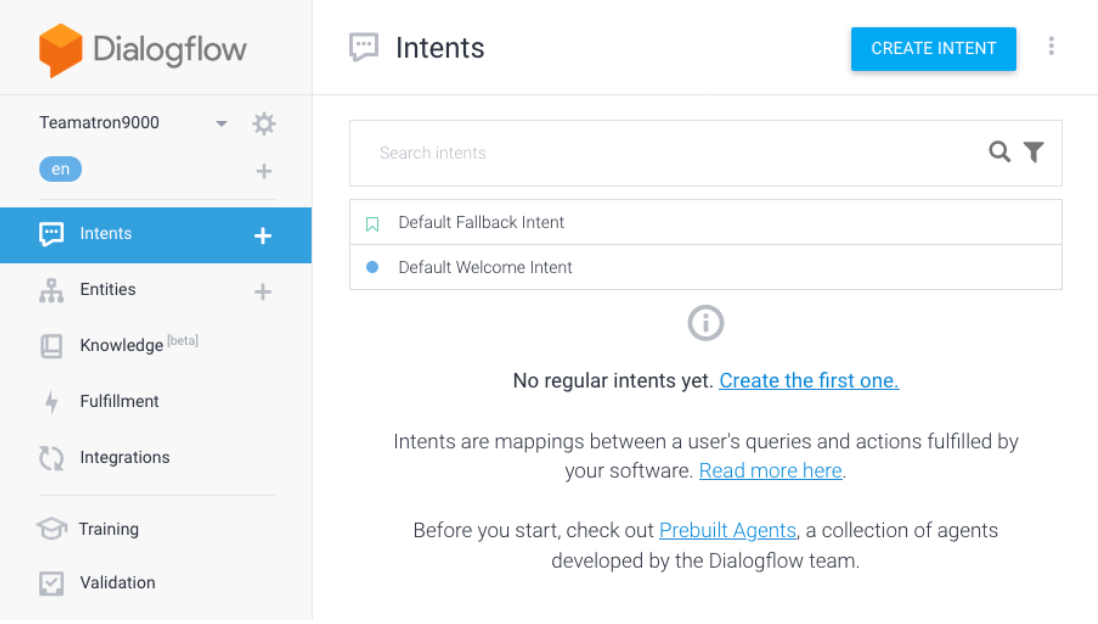Click the plus to create a new intent
Screen dimensions: 1098x624
pyautogui.click(x=262, y=235)
